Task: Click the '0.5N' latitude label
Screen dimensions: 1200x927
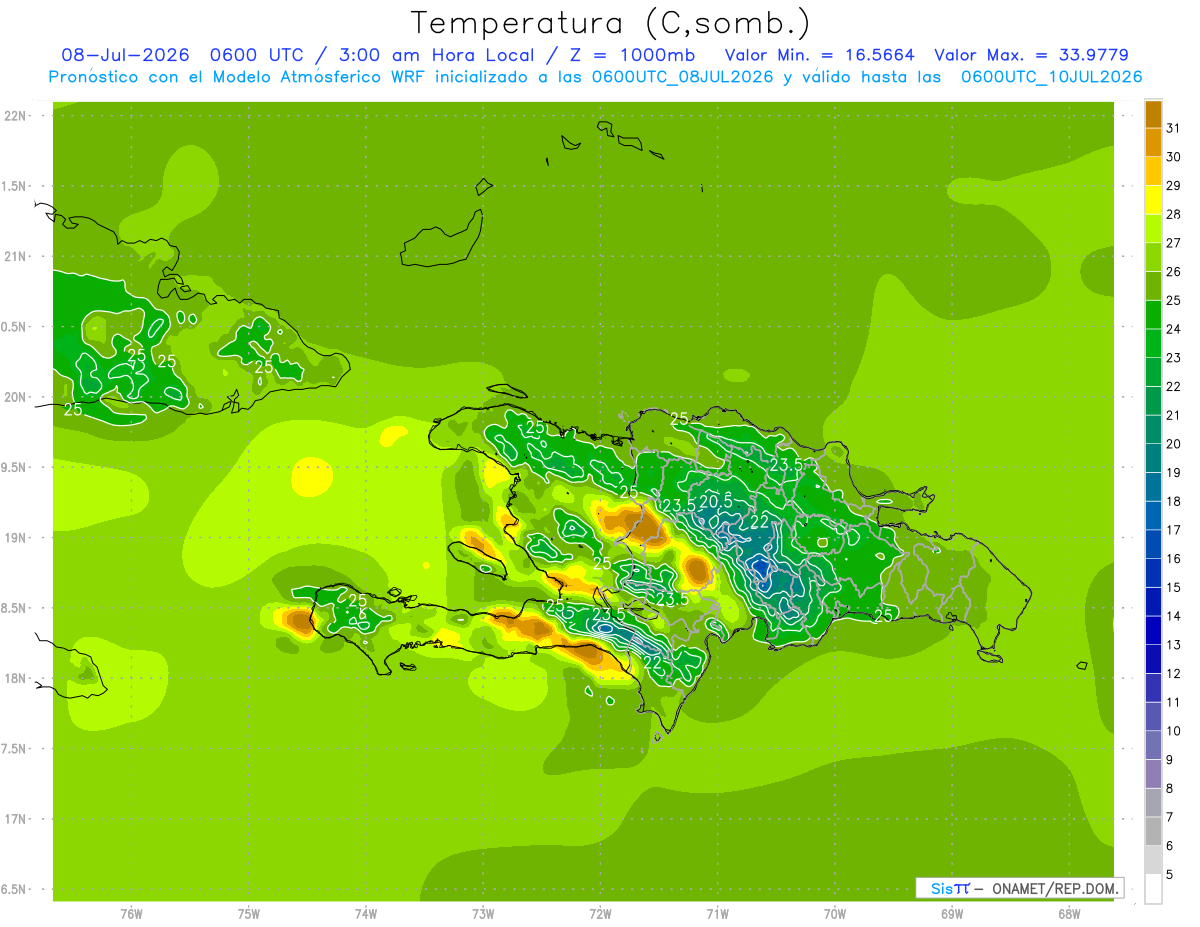Action: pyautogui.click(x=15, y=327)
